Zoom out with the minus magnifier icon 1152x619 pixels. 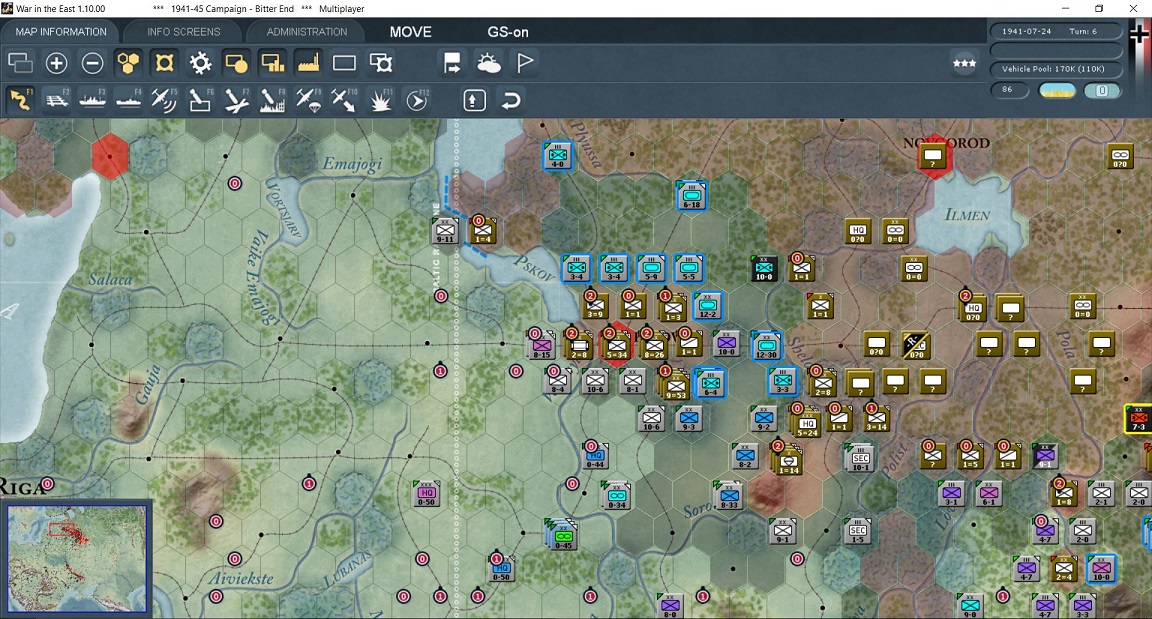tap(92, 63)
